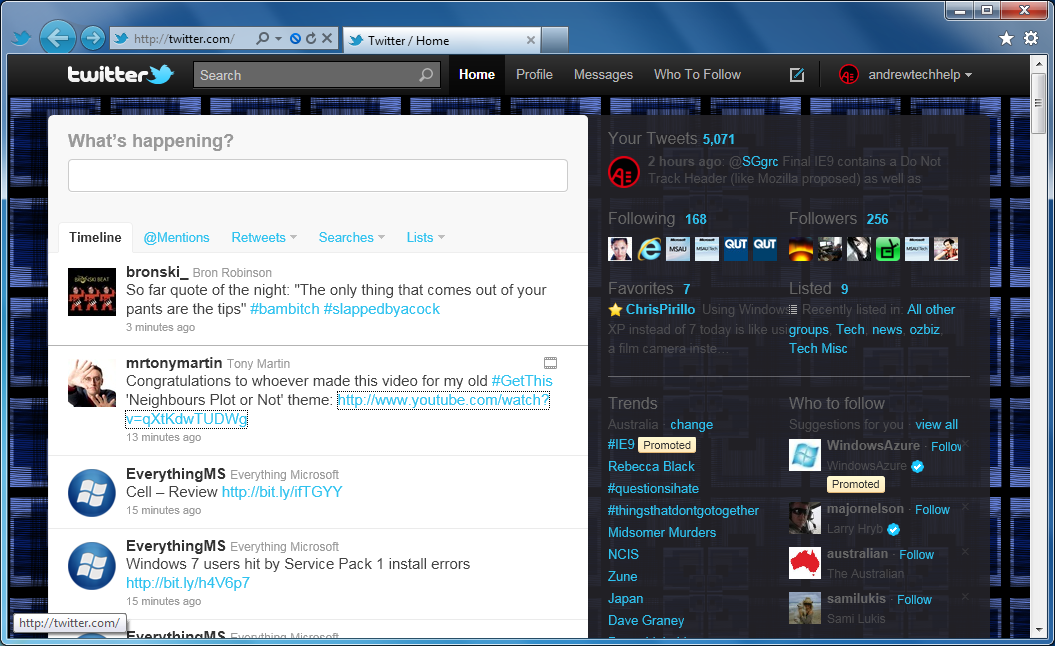
Task: Open a new blank tab
Action: tap(554, 40)
